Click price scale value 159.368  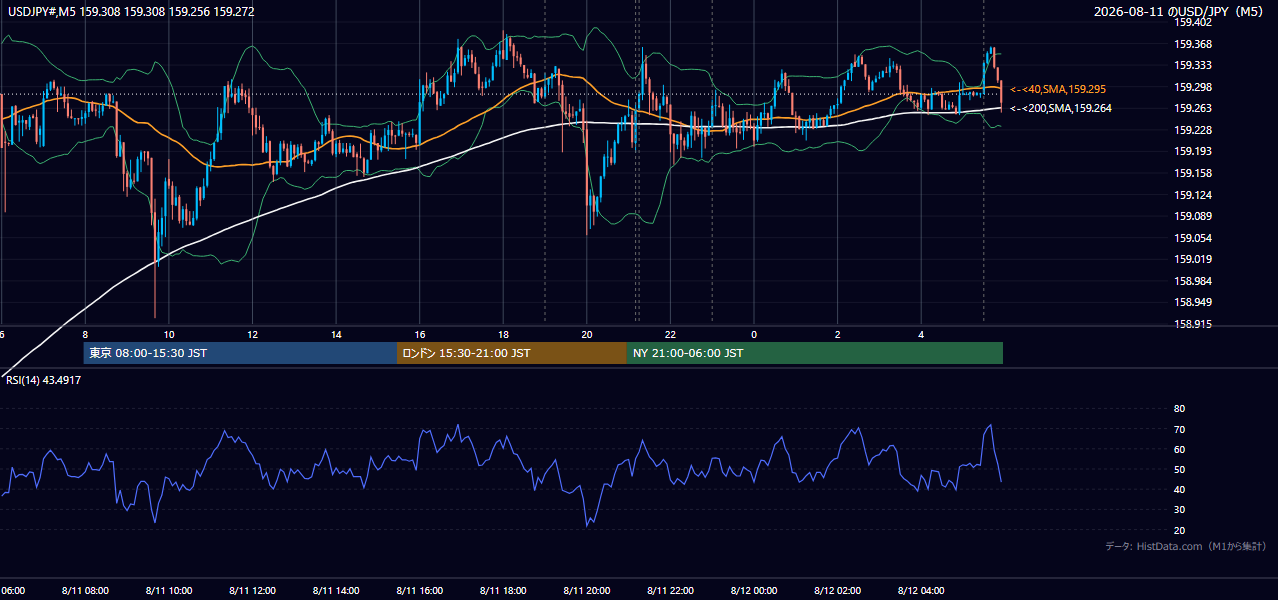[x=1193, y=44]
